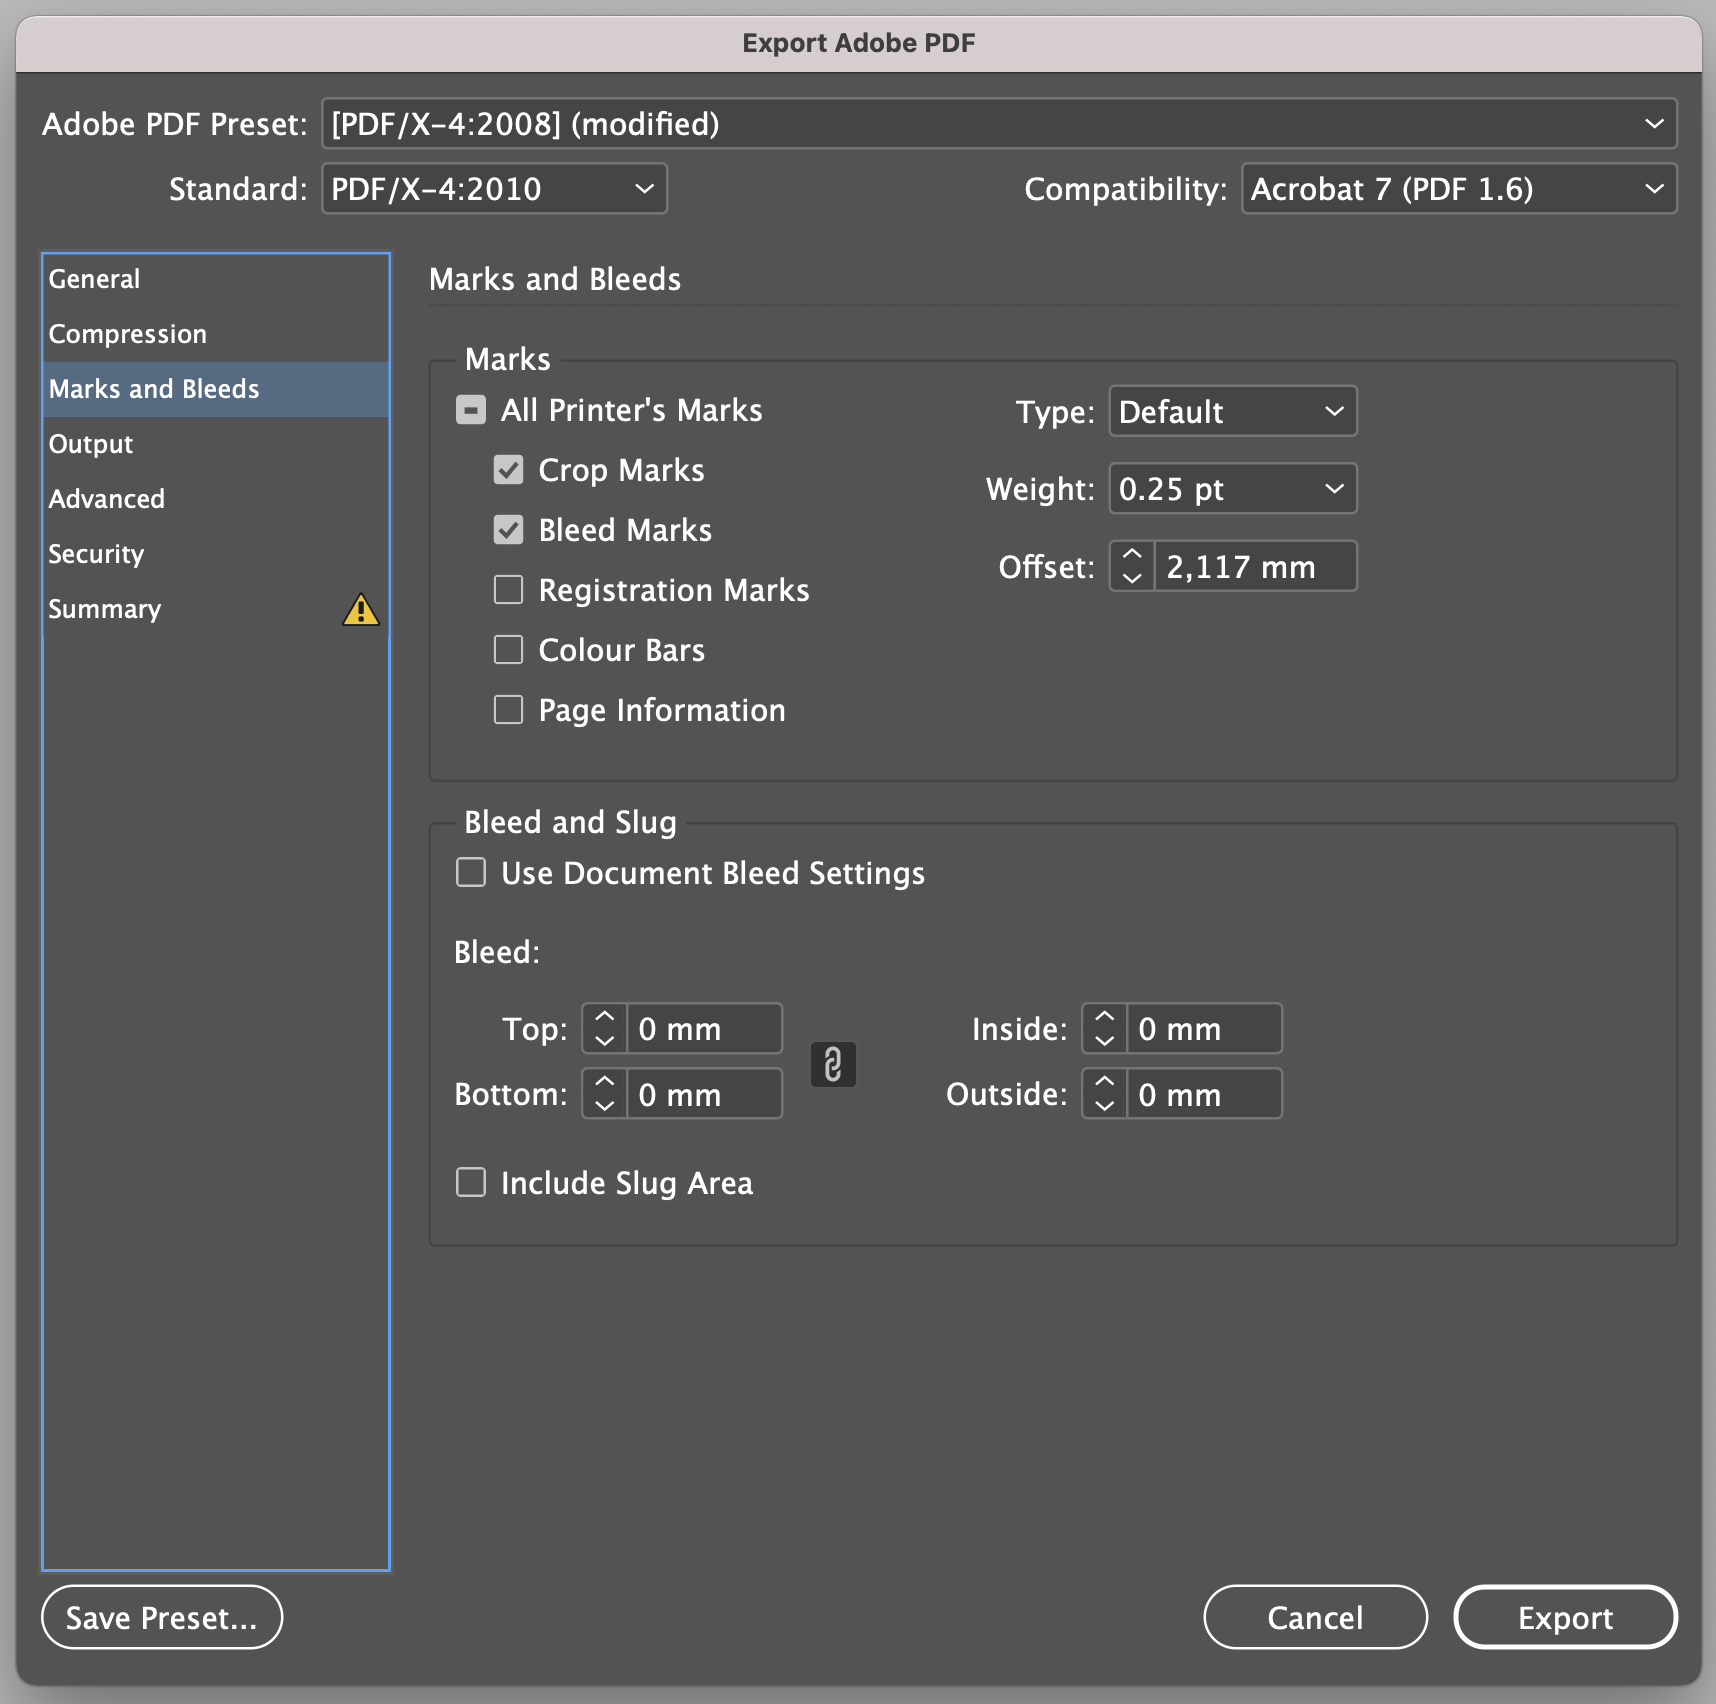
Task: Click the Offset stepper arrows
Action: (x=1132, y=566)
